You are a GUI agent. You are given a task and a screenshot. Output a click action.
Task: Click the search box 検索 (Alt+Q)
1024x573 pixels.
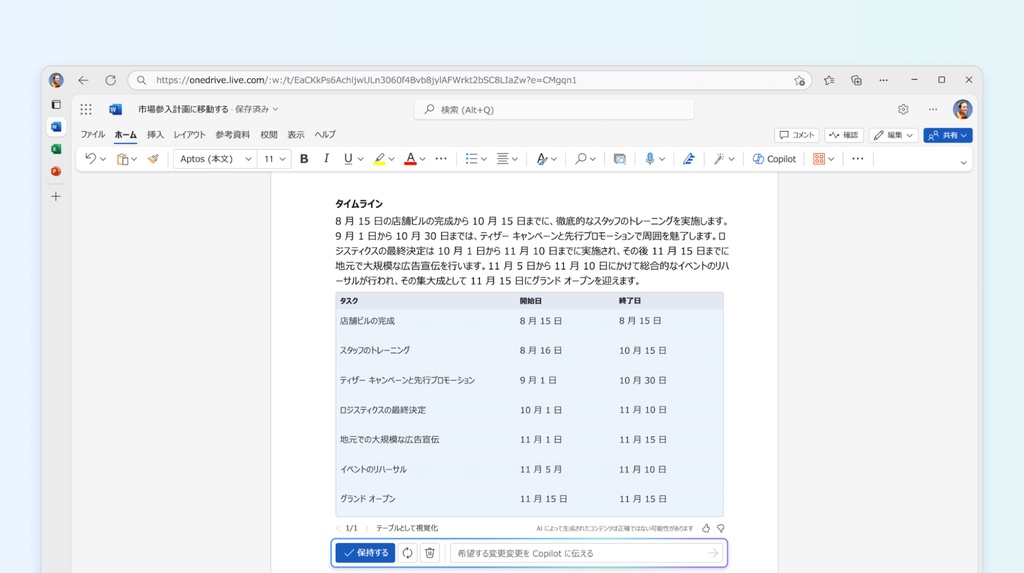coord(554,109)
